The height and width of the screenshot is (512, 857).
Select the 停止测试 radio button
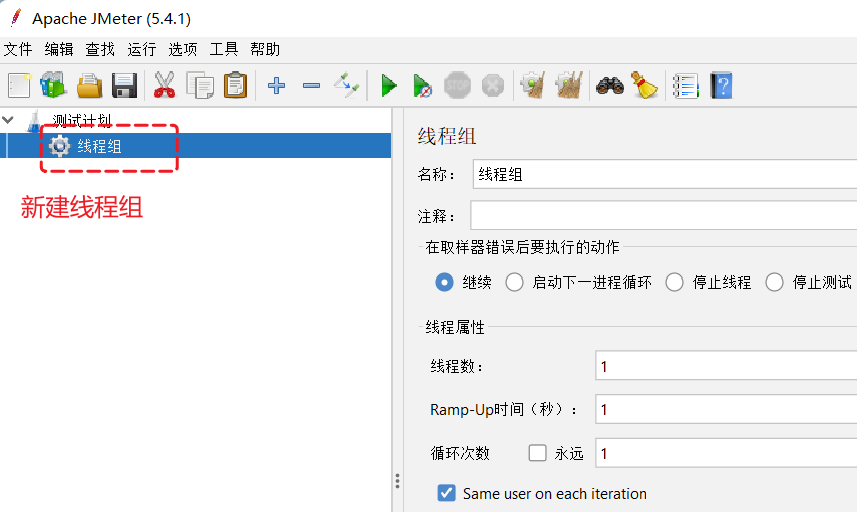pyautogui.click(x=774, y=283)
